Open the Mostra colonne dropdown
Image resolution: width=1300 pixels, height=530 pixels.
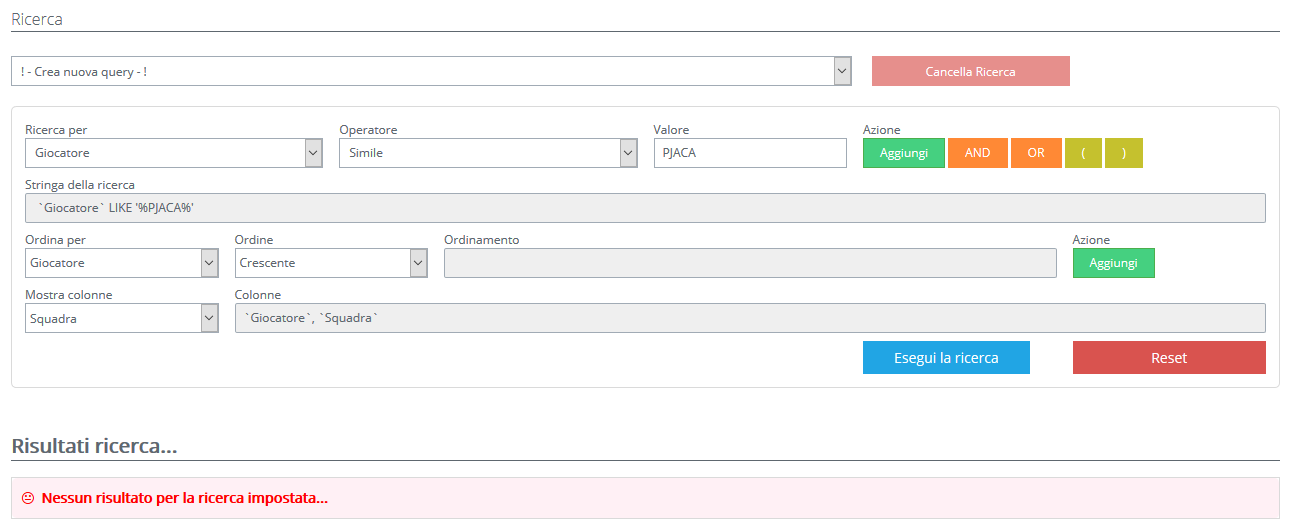pyautogui.click(x=121, y=318)
